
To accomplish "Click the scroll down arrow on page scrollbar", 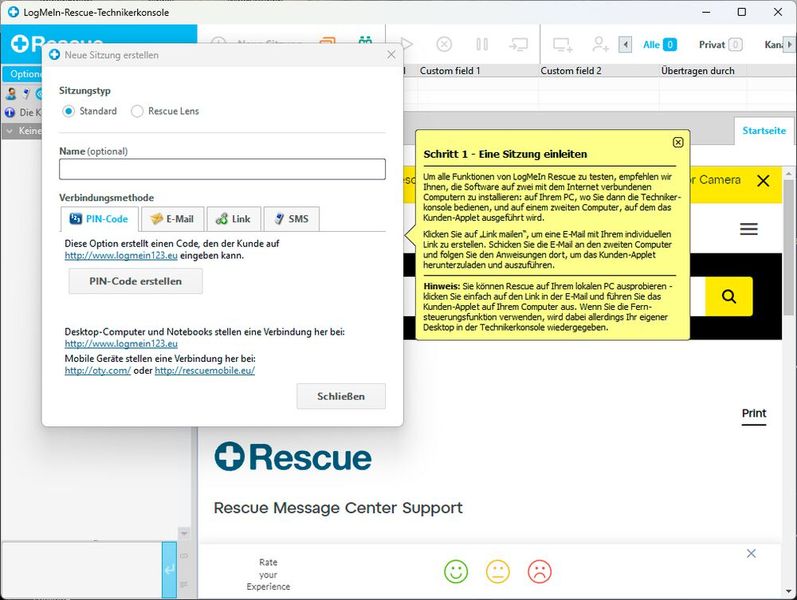I will click(788, 591).
